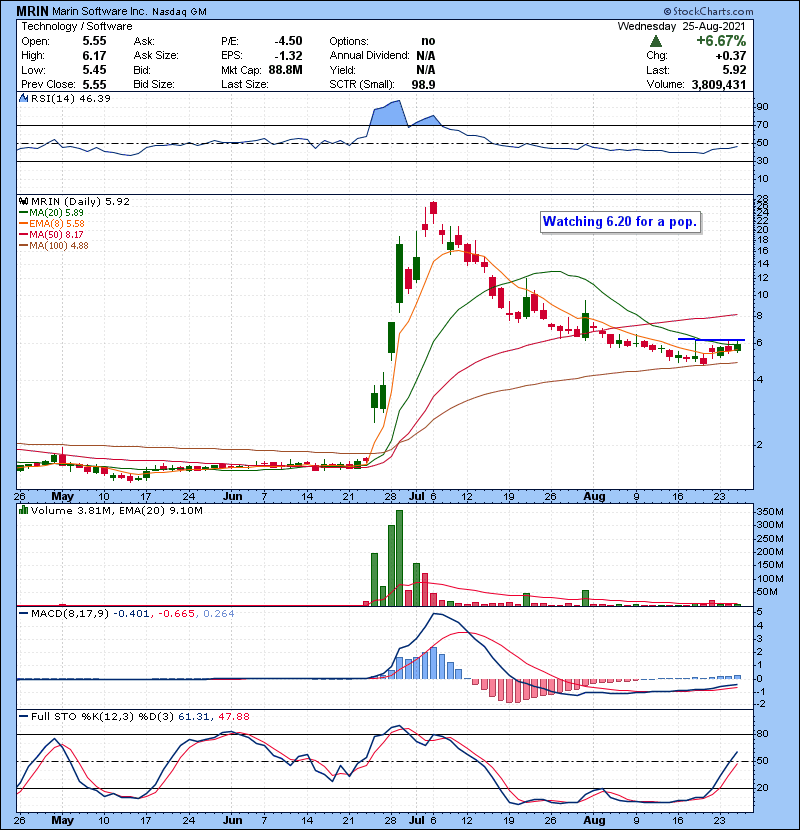Viewport: 800px width, 830px height.
Task: Select the MACD signal value -0.665
Action: point(176,614)
